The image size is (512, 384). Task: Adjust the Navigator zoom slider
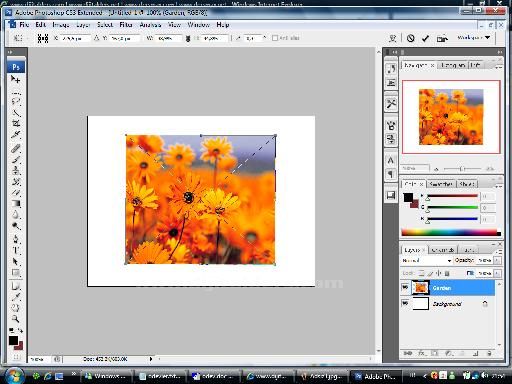click(x=461, y=169)
